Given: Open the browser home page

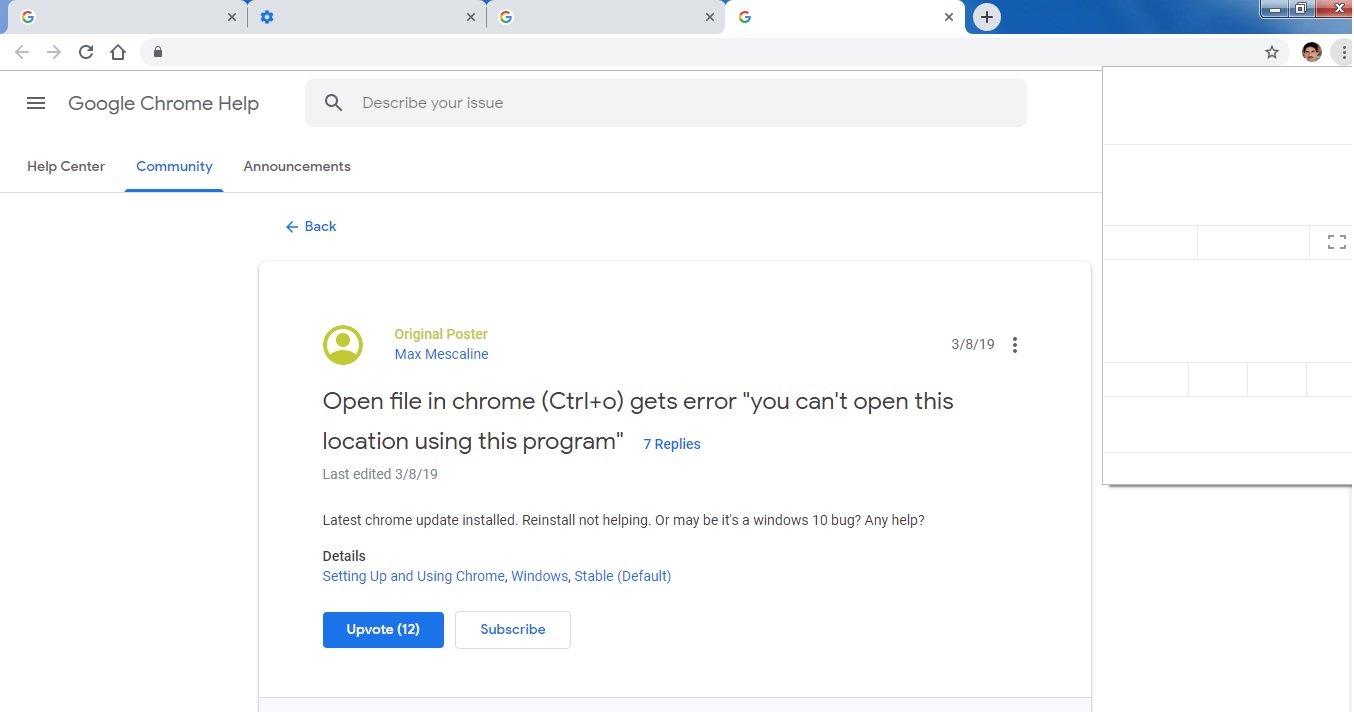Looking at the screenshot, I should [x=118, y=52].
